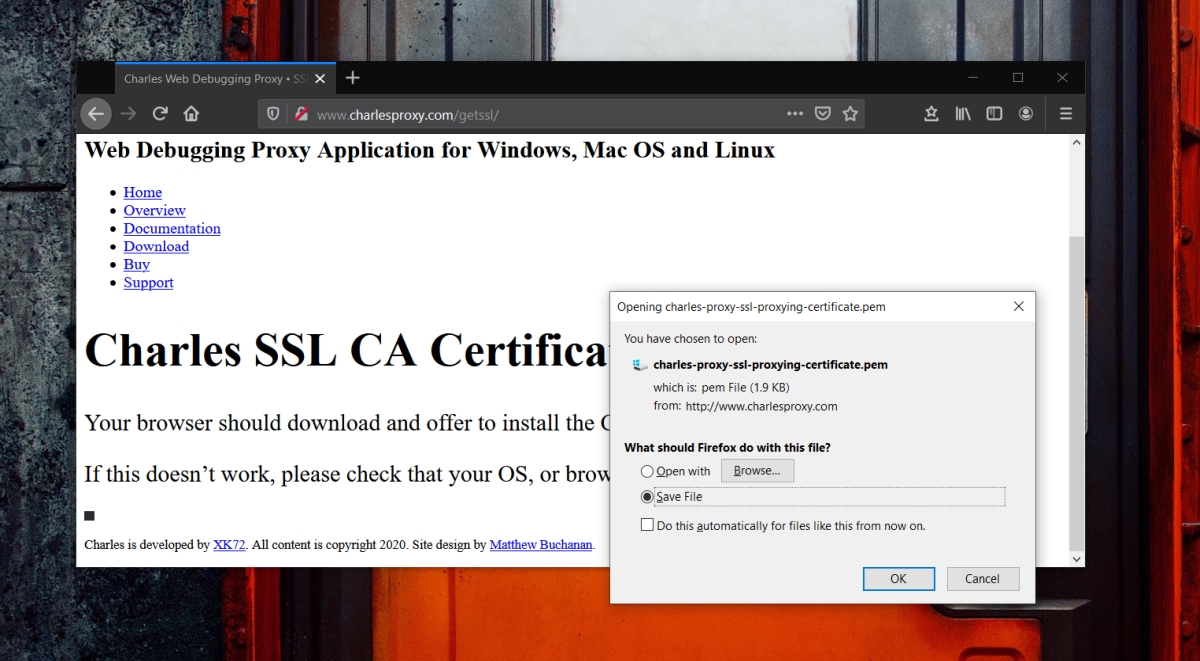Viewport: 1200px width, 661px height.
Task: Click the connection security icon in the address bar
Action: tap(301, 113)
